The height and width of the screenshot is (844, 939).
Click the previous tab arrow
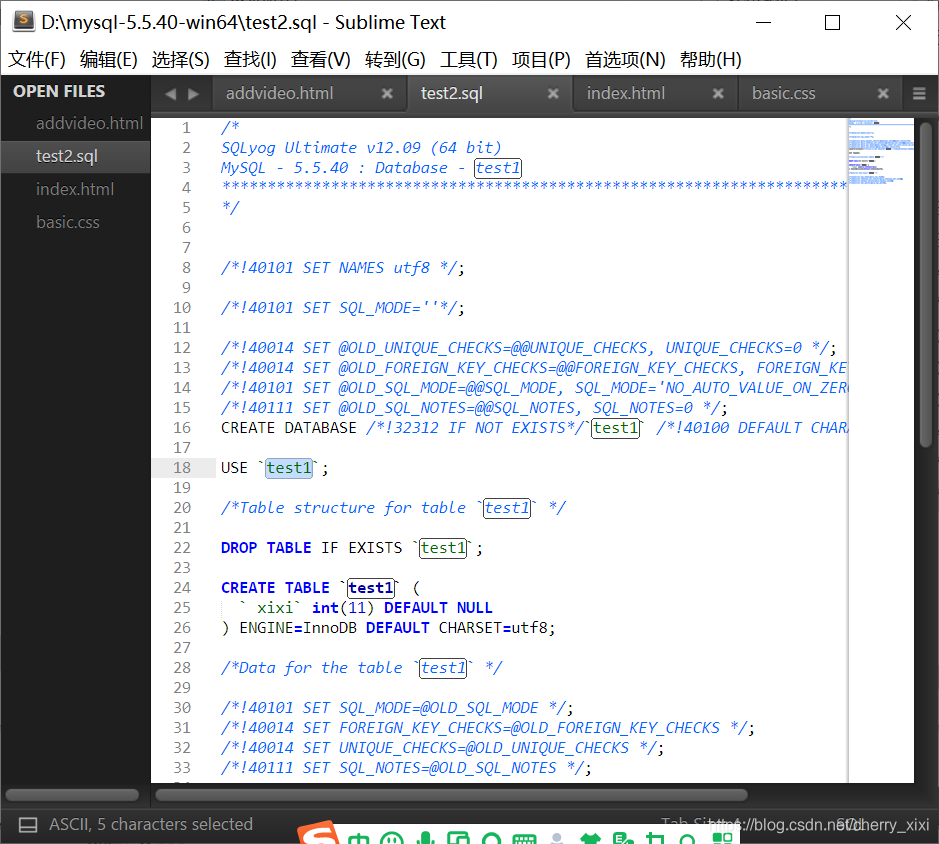[171, 94]
